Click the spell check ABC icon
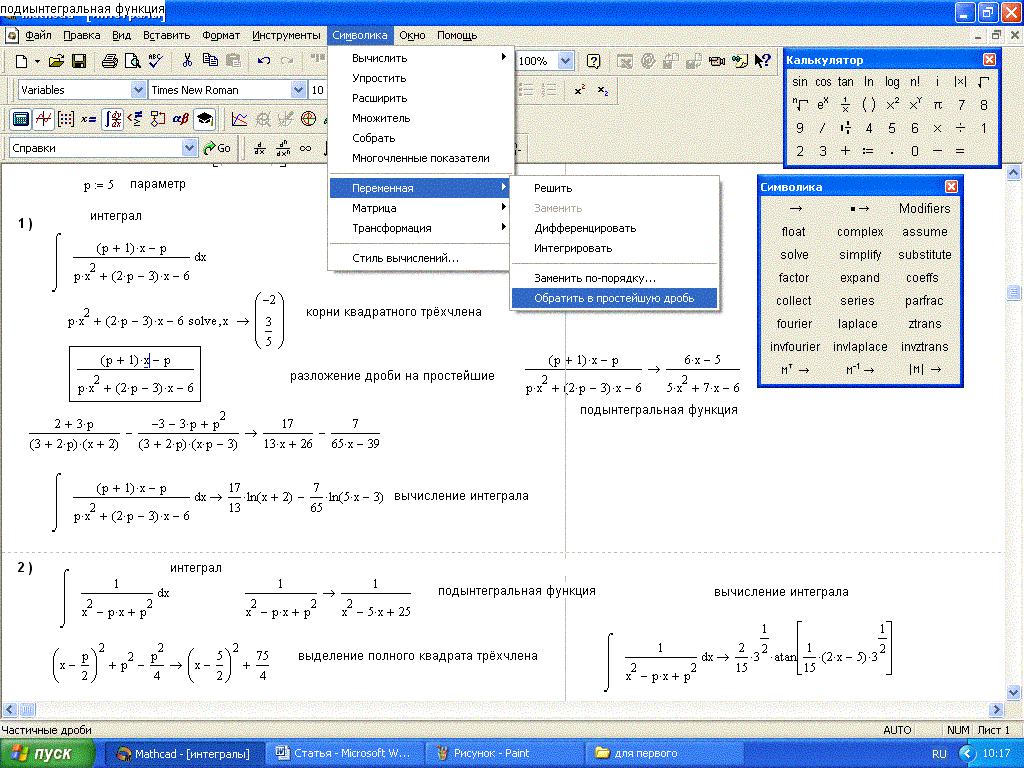Viewport: 1024px width, 768px height. (157, 61)
